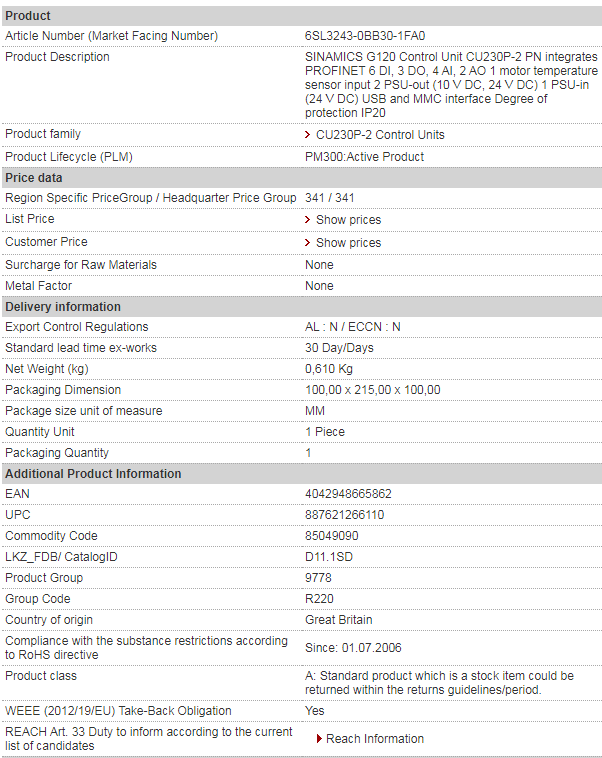Image resolution: width=602 pixels, height=758 pixels.
Task: Select packaging dimension 100,00 x 215,00 x 100,00
Action: pos(373,390)
